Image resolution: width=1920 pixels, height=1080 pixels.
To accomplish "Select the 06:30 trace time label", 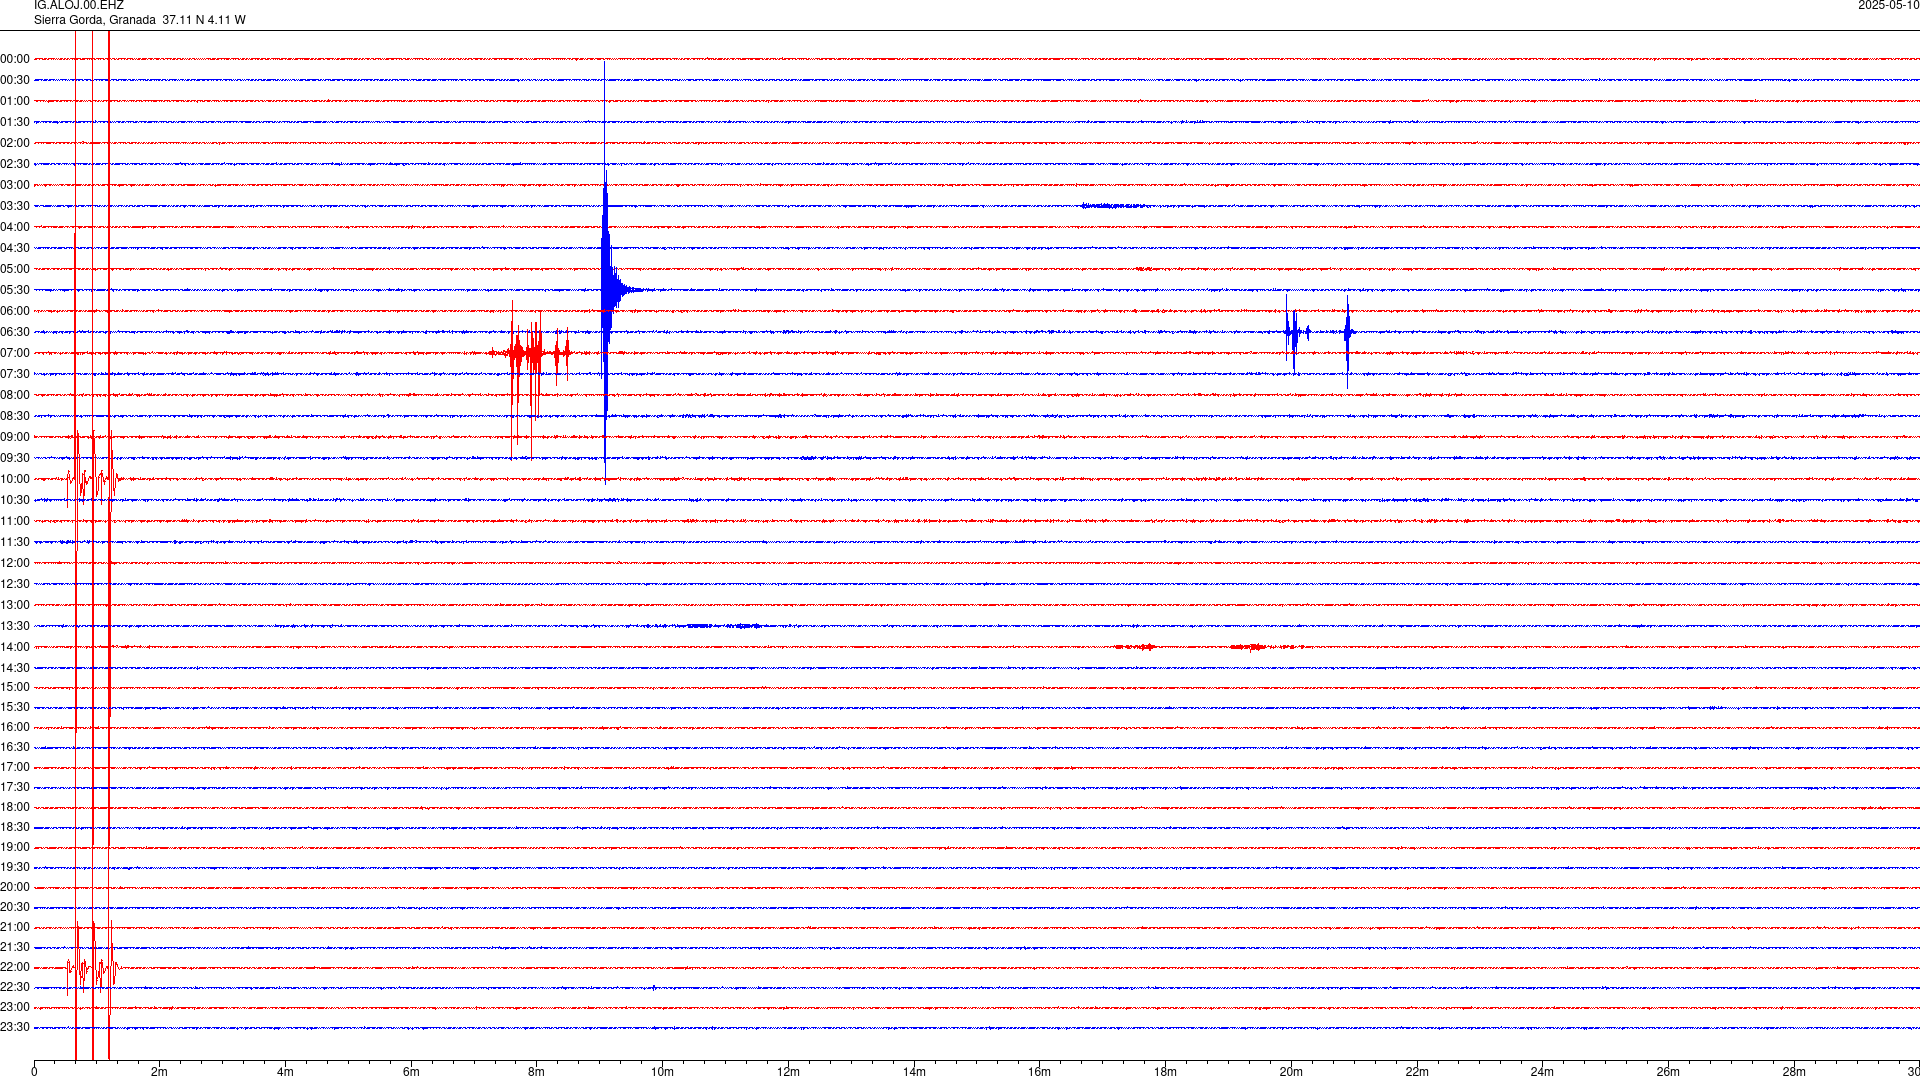I will (15, 332).
